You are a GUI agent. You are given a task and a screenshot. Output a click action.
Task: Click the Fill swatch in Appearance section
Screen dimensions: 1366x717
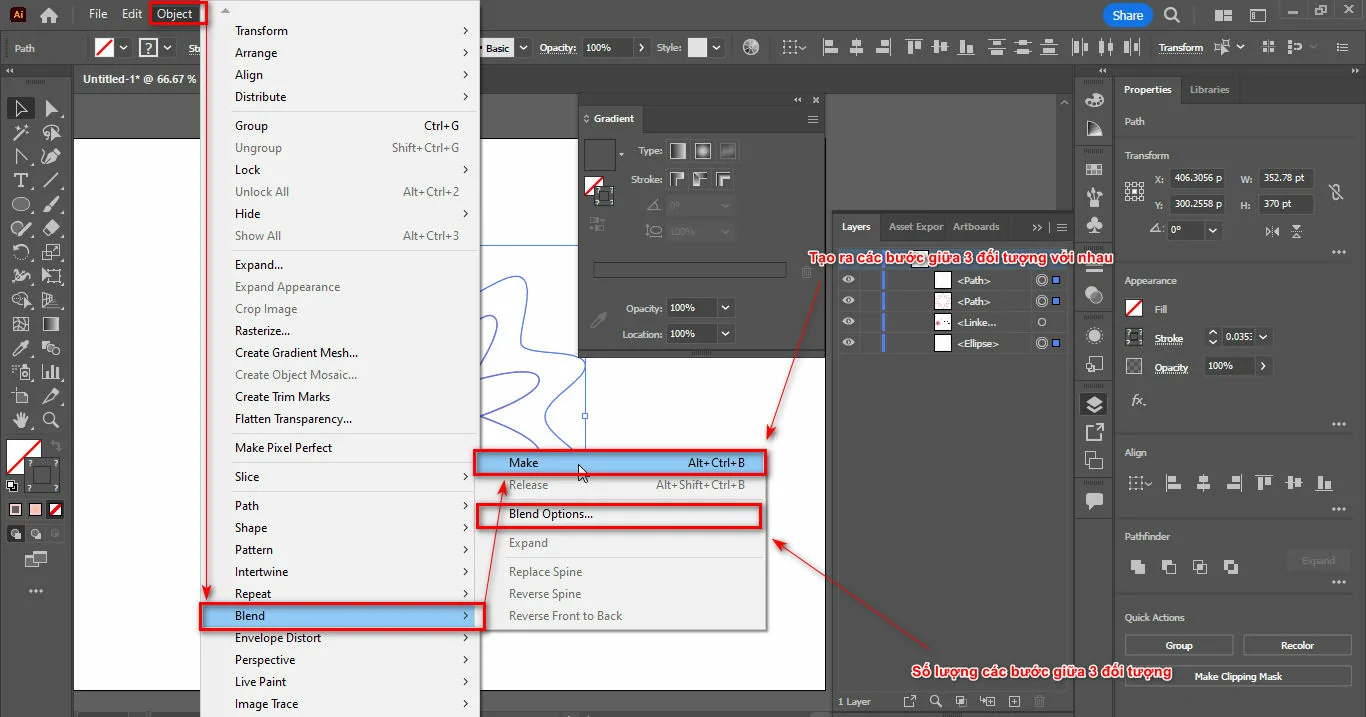(1134, 309)
